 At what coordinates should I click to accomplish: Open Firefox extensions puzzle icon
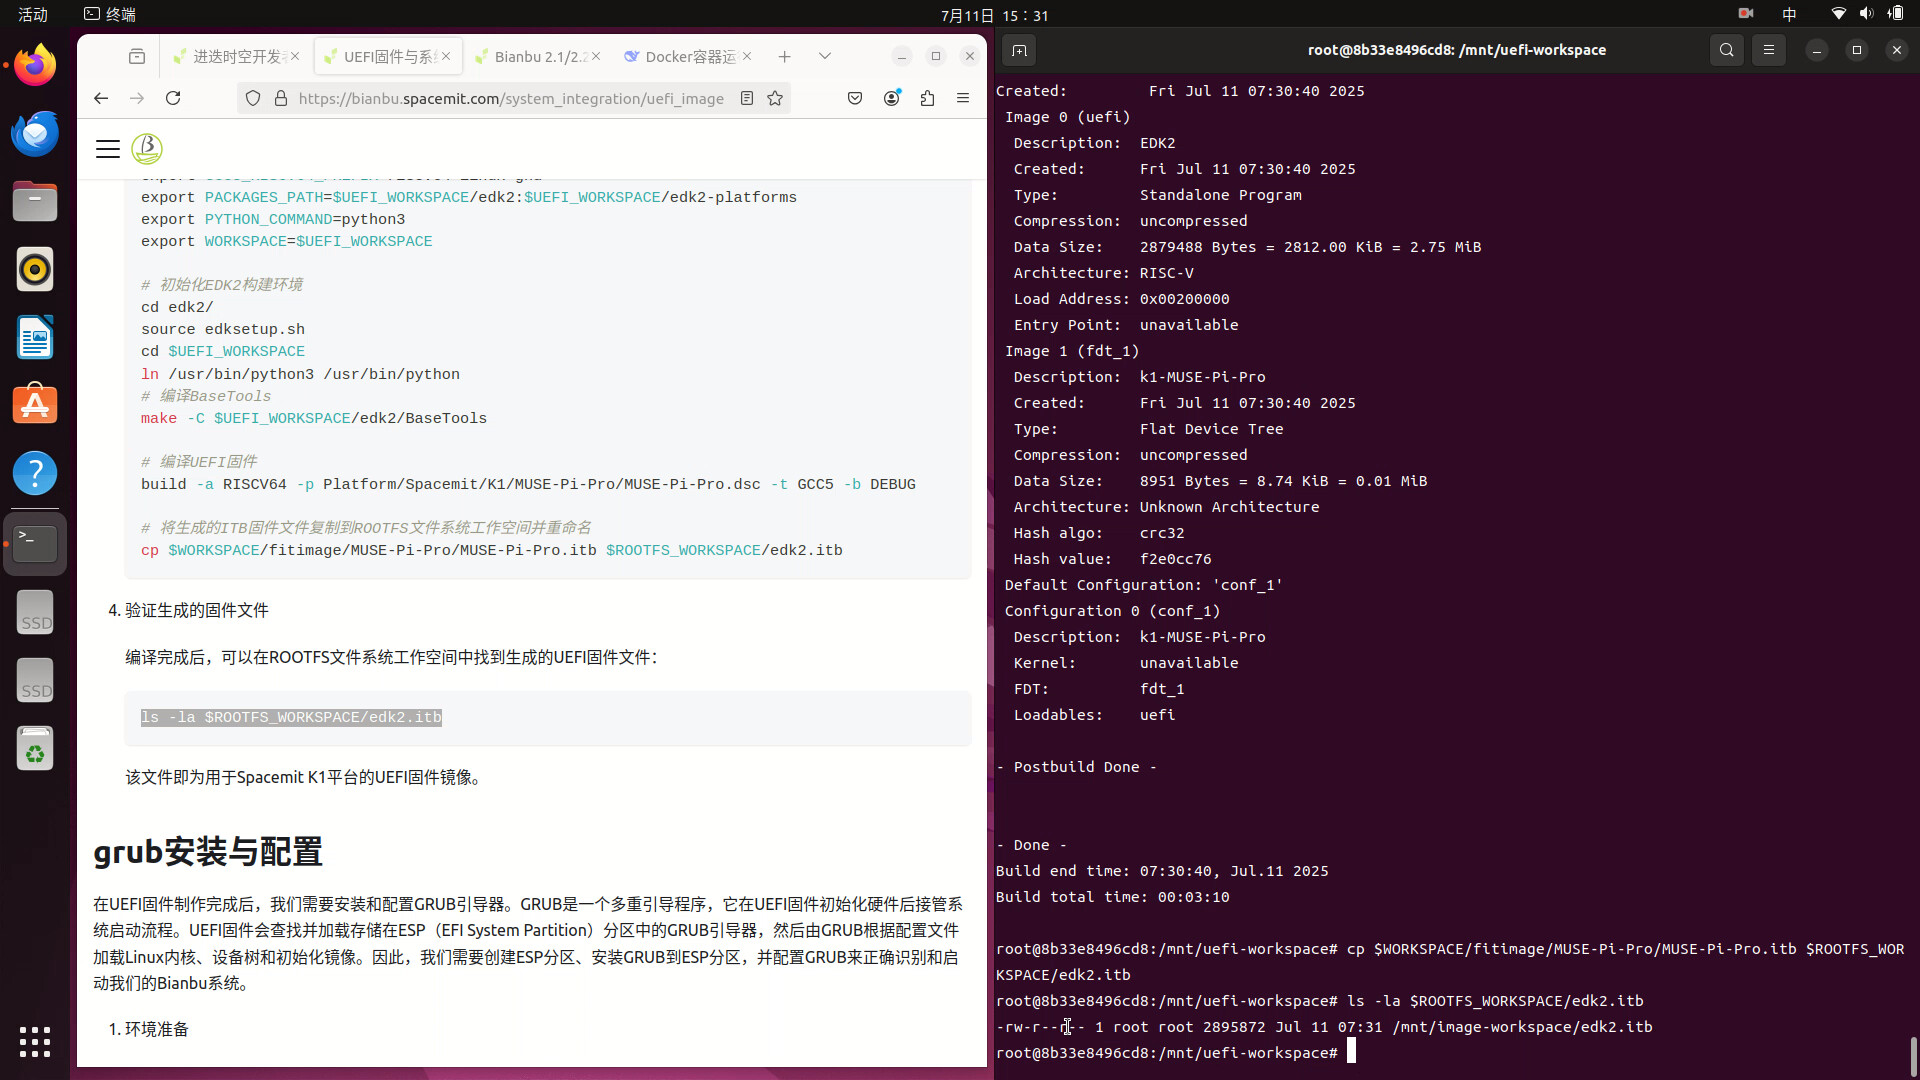(x=927, y=98)
